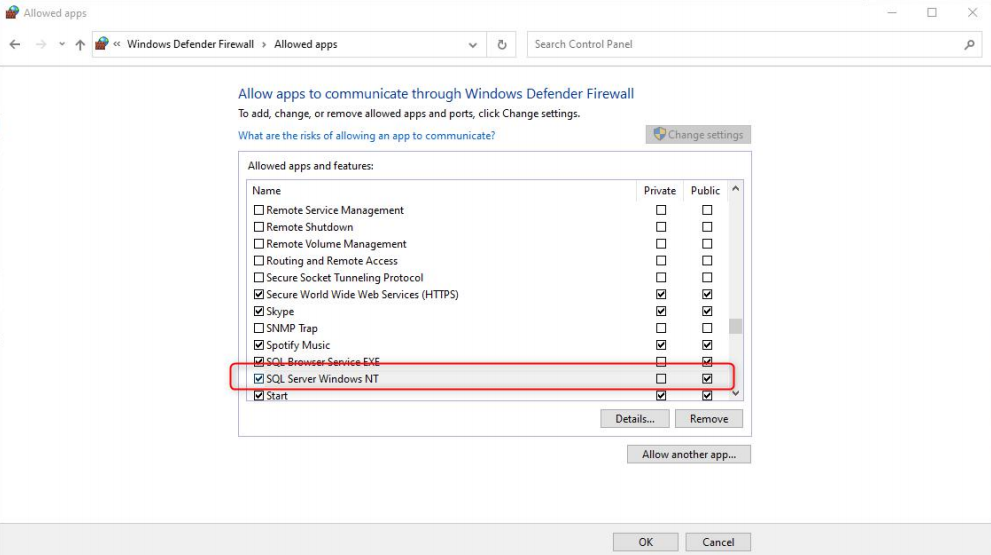Expand the address bar history dropdown

(x=472, y=45)
